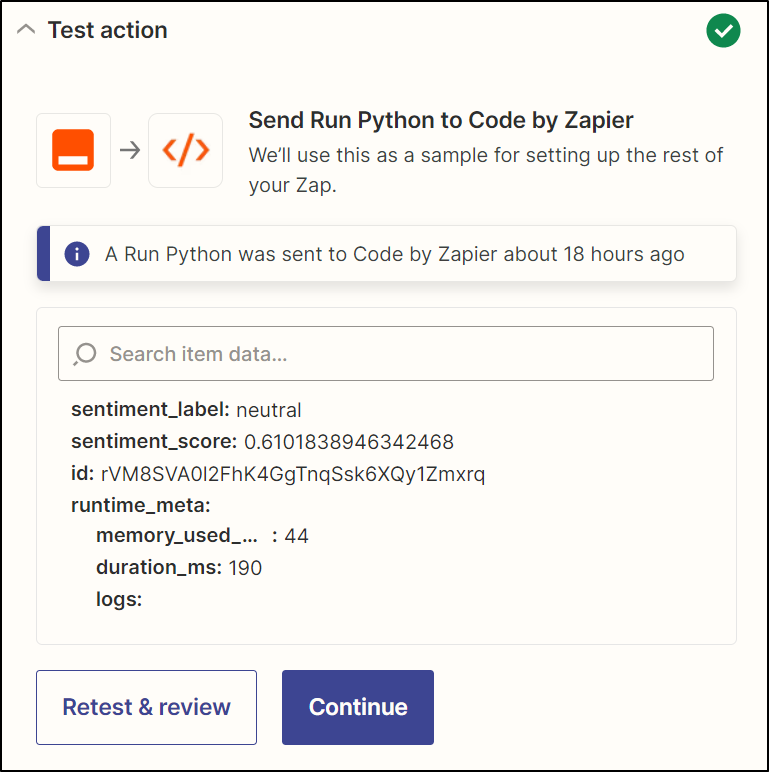The image size is (769, 772).
Task: Click the Search item data field
Action: click(386, 354)
